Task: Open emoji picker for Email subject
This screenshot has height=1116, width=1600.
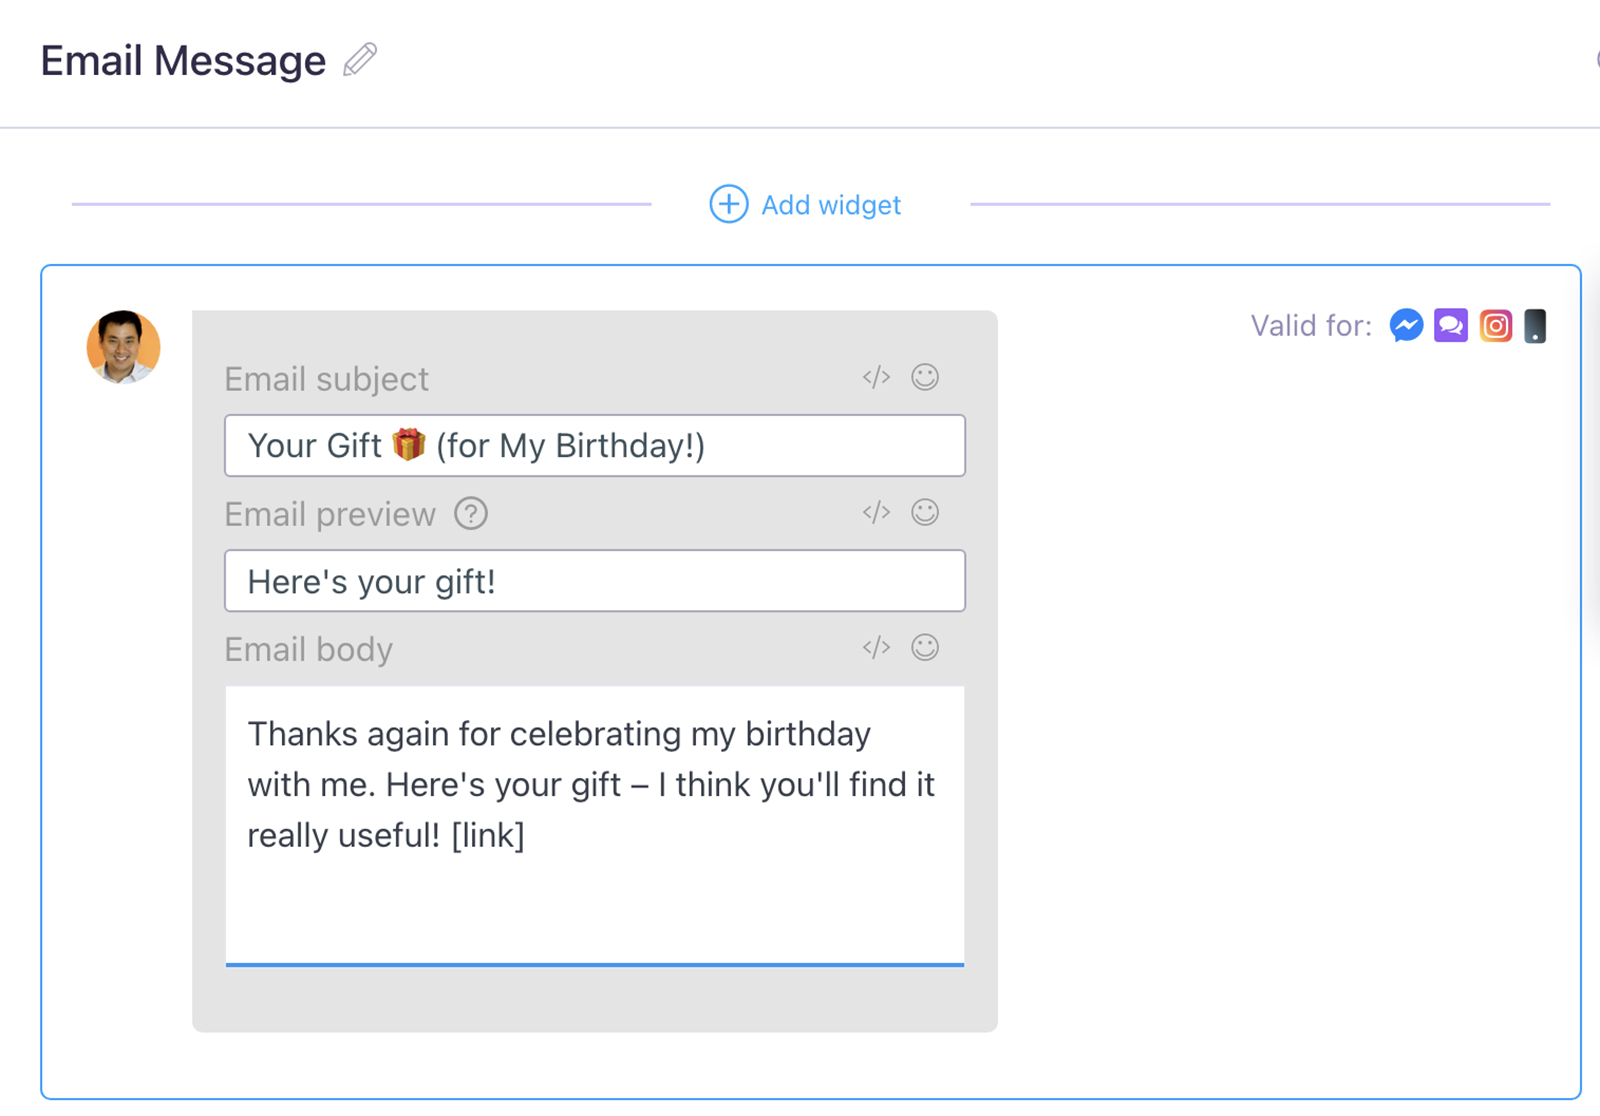Action: [925, 377]
